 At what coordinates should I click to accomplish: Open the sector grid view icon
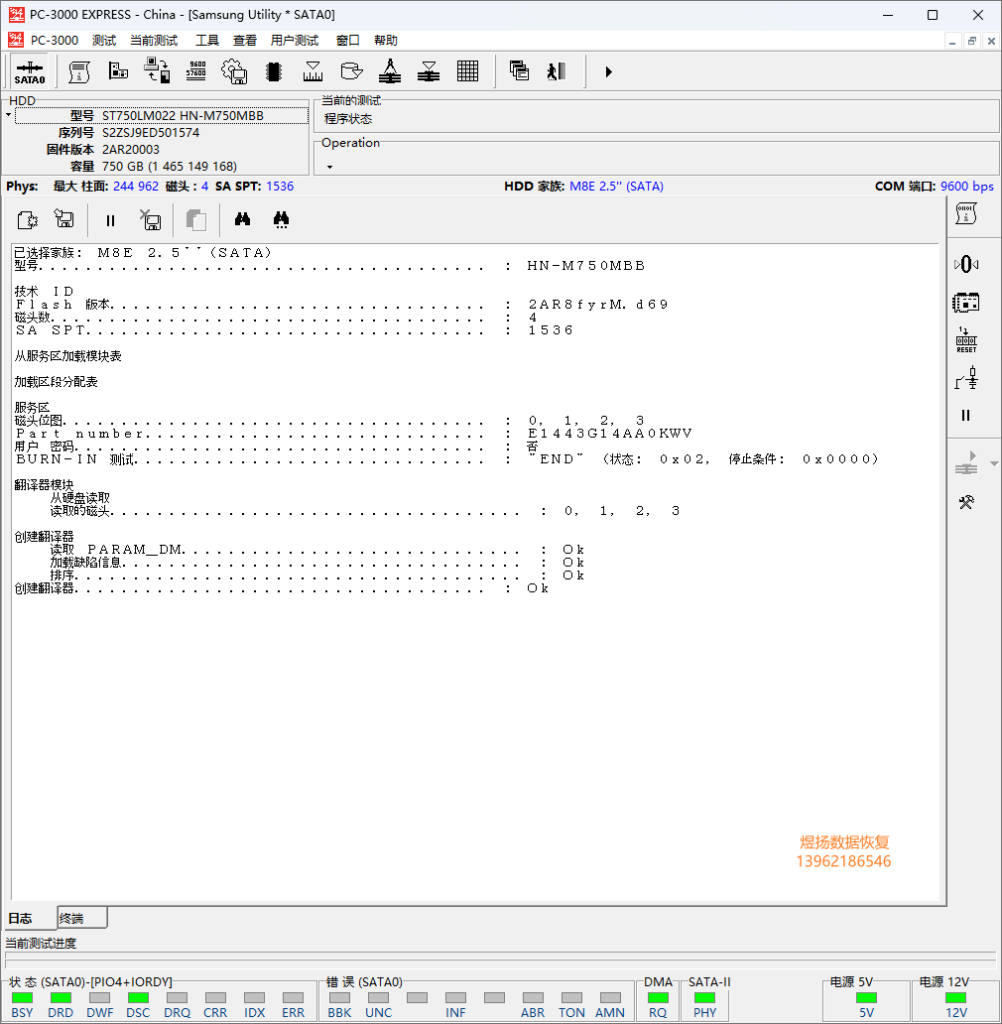click(x=468, y=71)
